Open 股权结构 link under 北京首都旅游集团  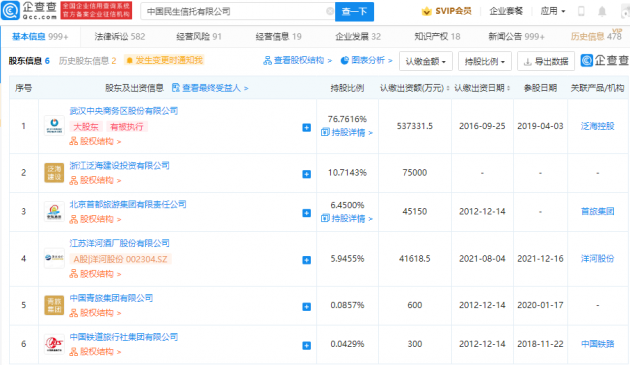pos(95,219)
